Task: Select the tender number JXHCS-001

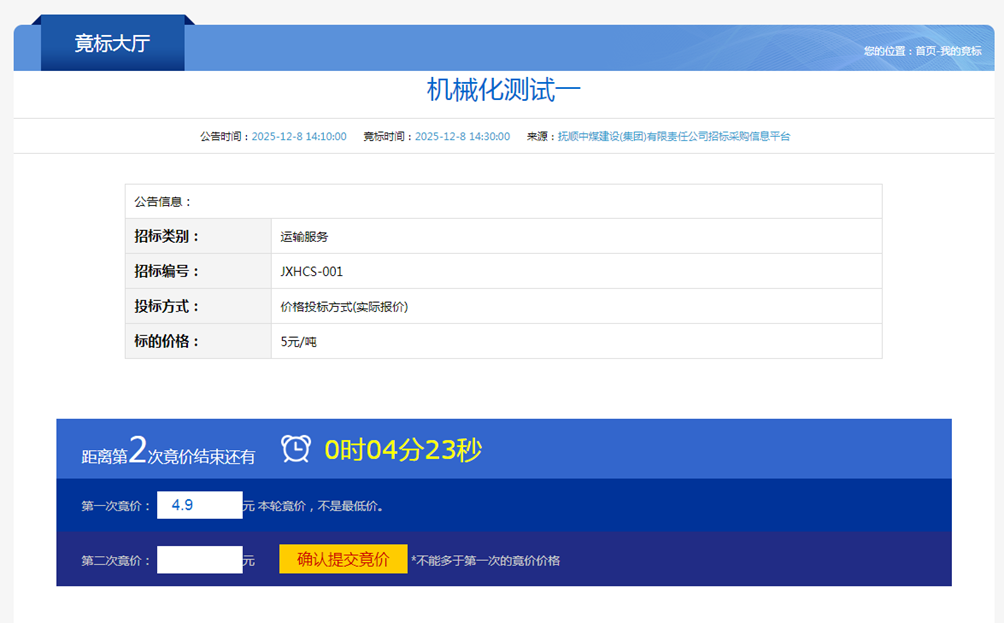Action: [x=312, y=271]
